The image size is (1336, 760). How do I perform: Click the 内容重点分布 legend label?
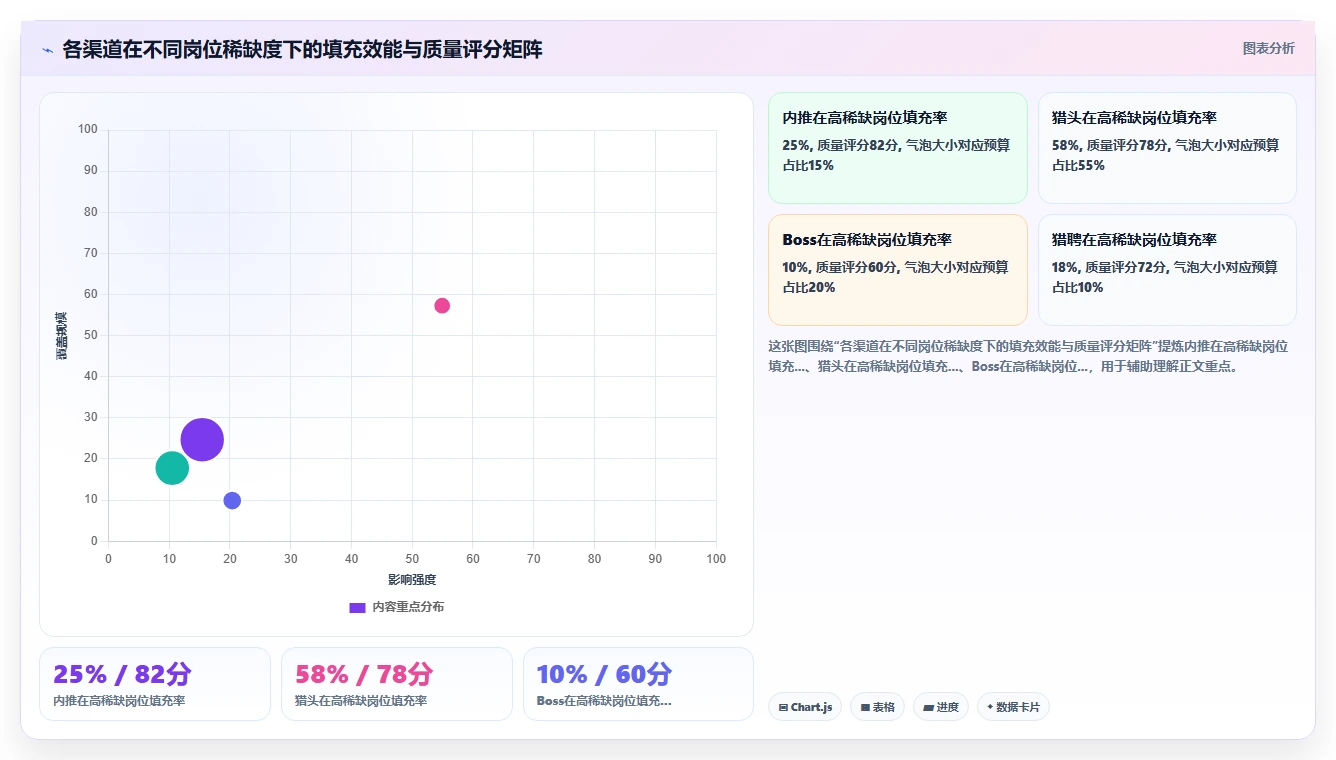tap(408, 607)
